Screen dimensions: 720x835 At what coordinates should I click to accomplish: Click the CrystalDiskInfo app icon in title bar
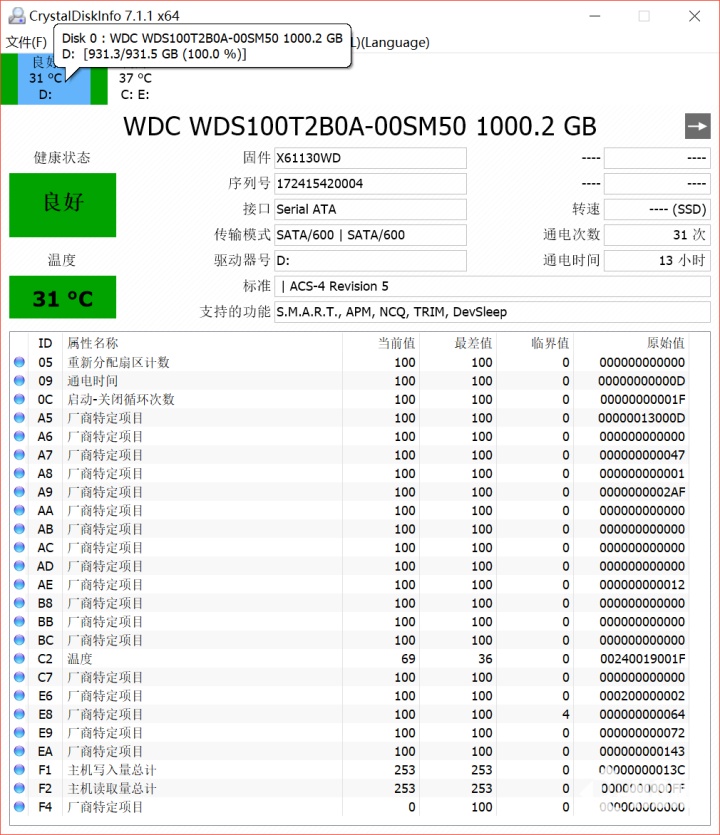click(17, 15)
